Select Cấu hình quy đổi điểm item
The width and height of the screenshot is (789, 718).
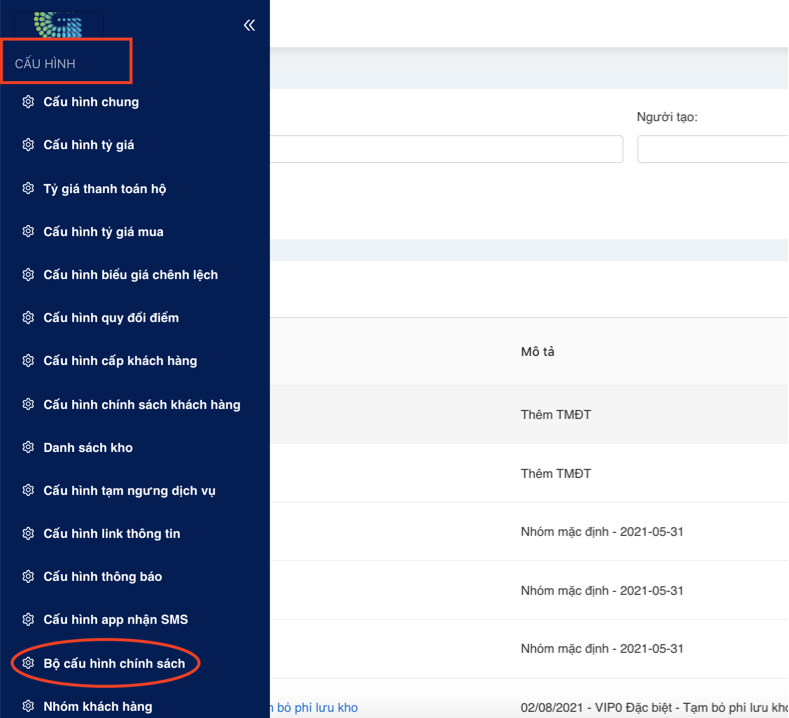(x=111, y=318)
